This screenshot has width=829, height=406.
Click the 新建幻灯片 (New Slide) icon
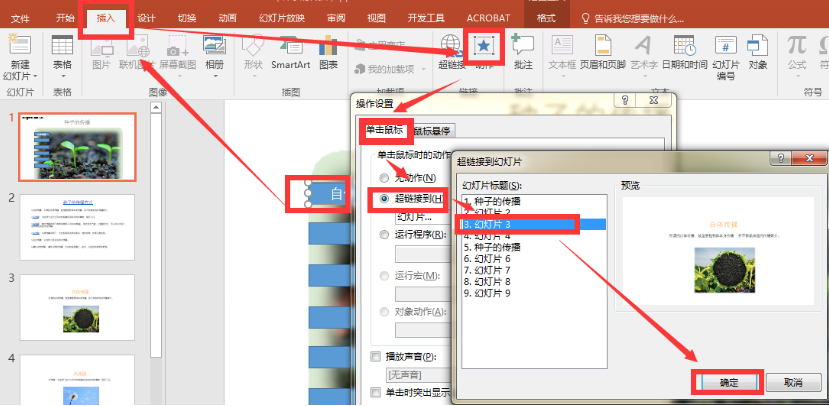pyautogui.click(x=20, y=46)
